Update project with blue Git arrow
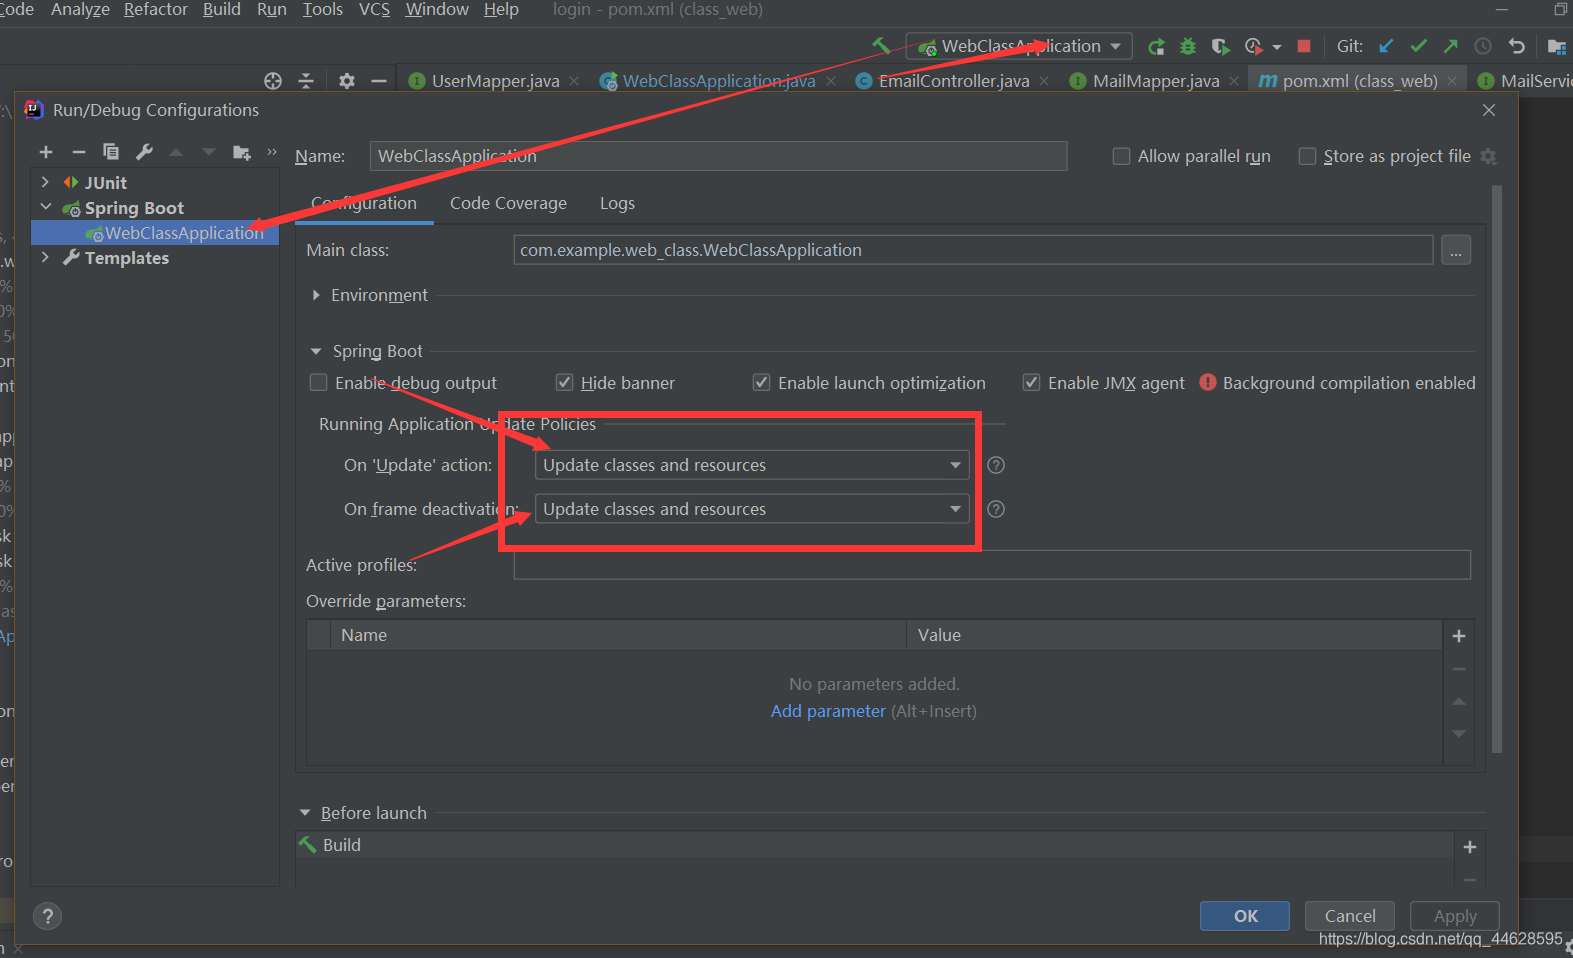The height and width of the screenshot is (958, 1573). 1386,46
